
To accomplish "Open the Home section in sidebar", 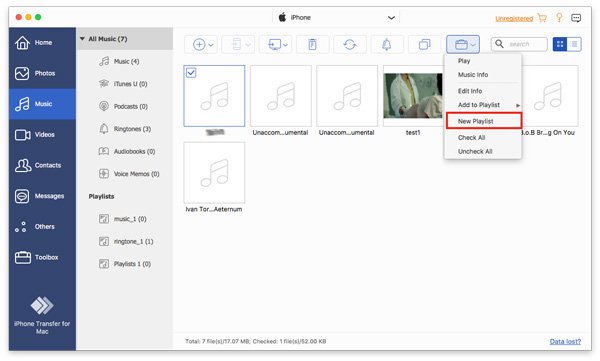I will tap(42, 42).
